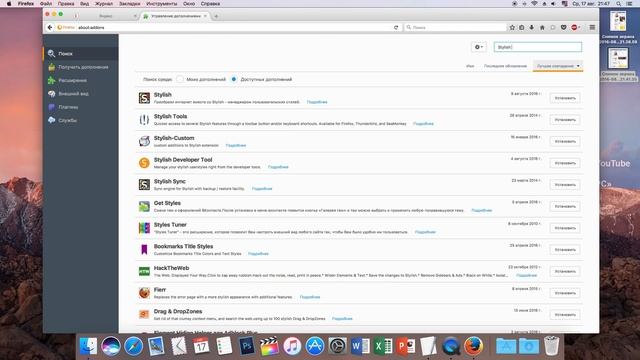Open App Store from the dock
The height and width of the screenshot is (360, 640).
[x=315, y=346]
